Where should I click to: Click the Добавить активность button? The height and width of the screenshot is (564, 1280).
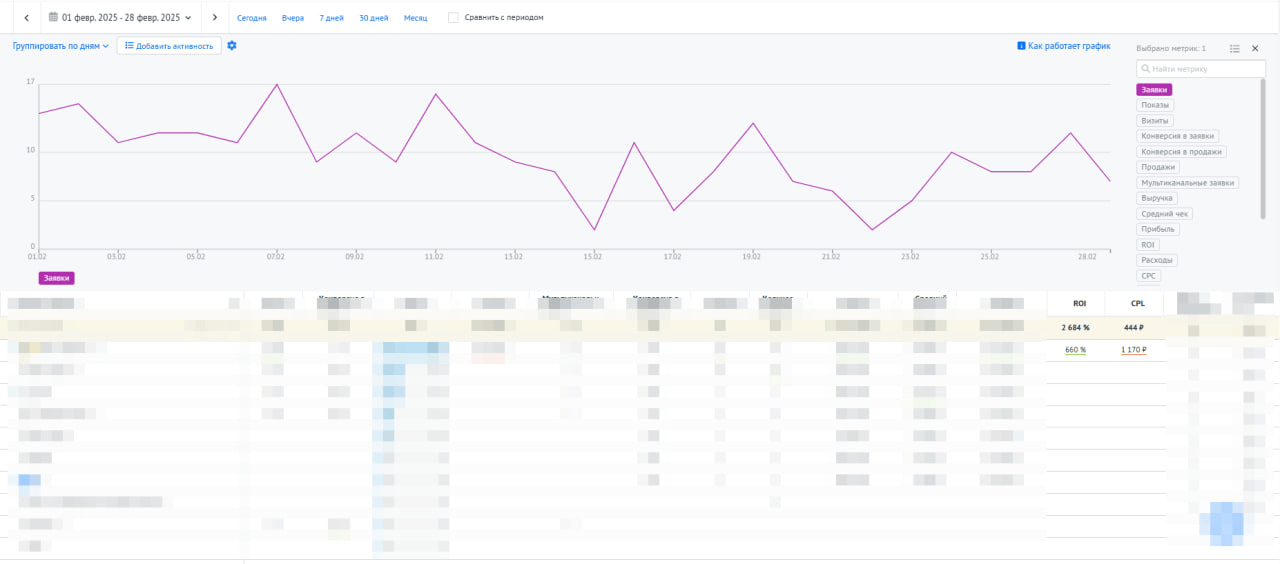tap(169, 46)
